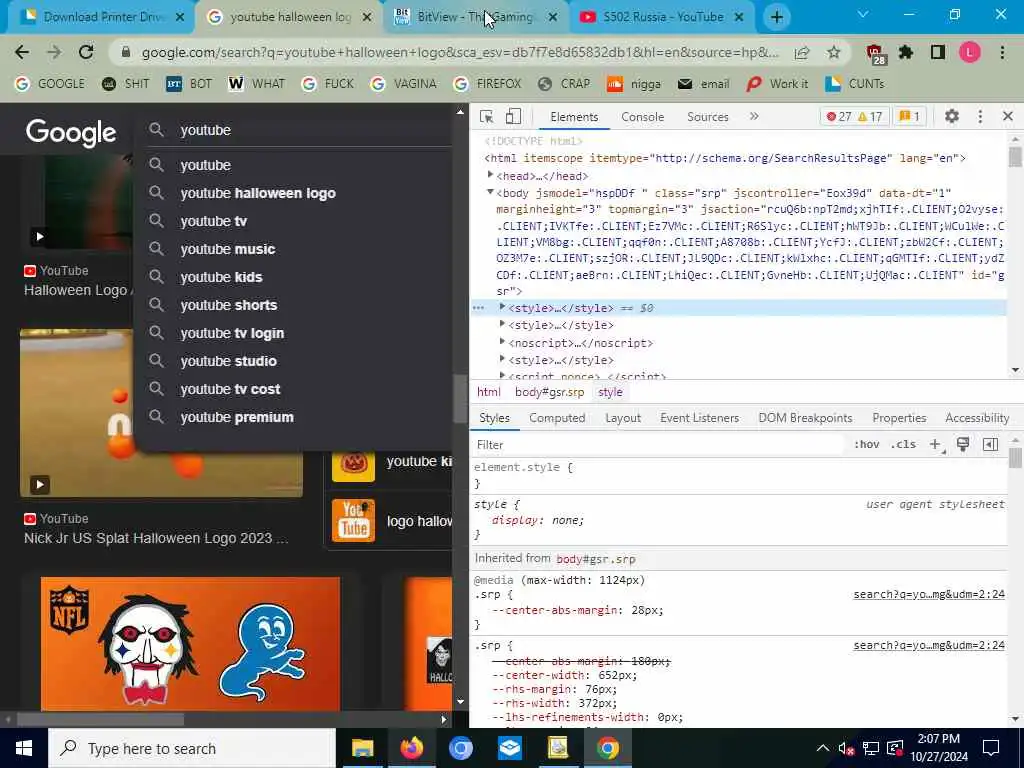Switch to the Sources tab
This screenshot has height=768, width=1024.
click(x=707, y=117)
